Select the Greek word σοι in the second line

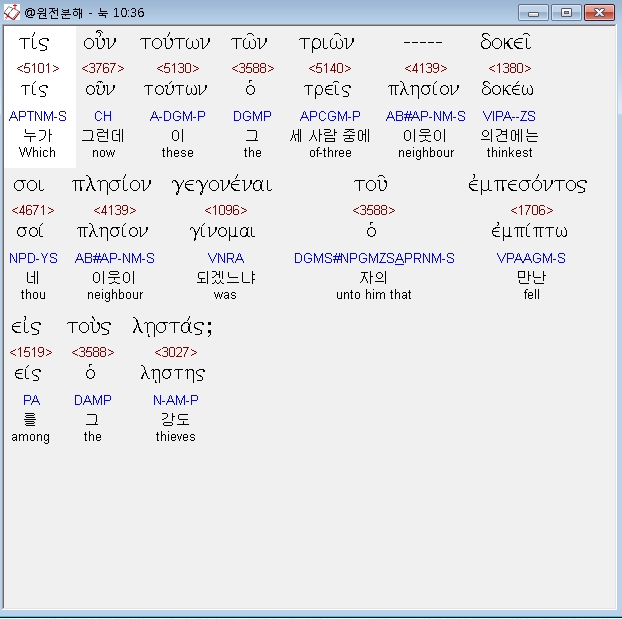click(29, 185)
